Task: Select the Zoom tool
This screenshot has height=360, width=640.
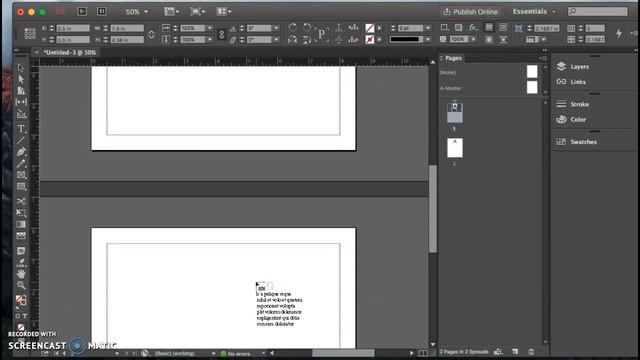Action: 21,285
